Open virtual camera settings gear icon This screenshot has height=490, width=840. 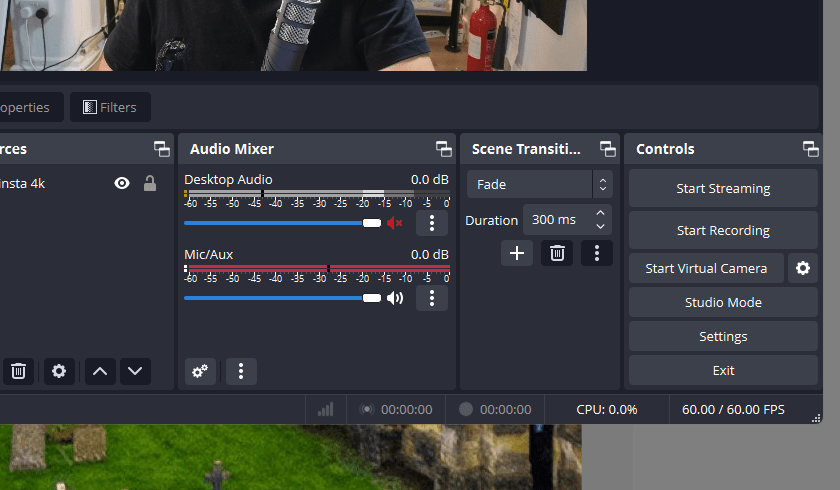pyautogui.click(x=802, y=268)
